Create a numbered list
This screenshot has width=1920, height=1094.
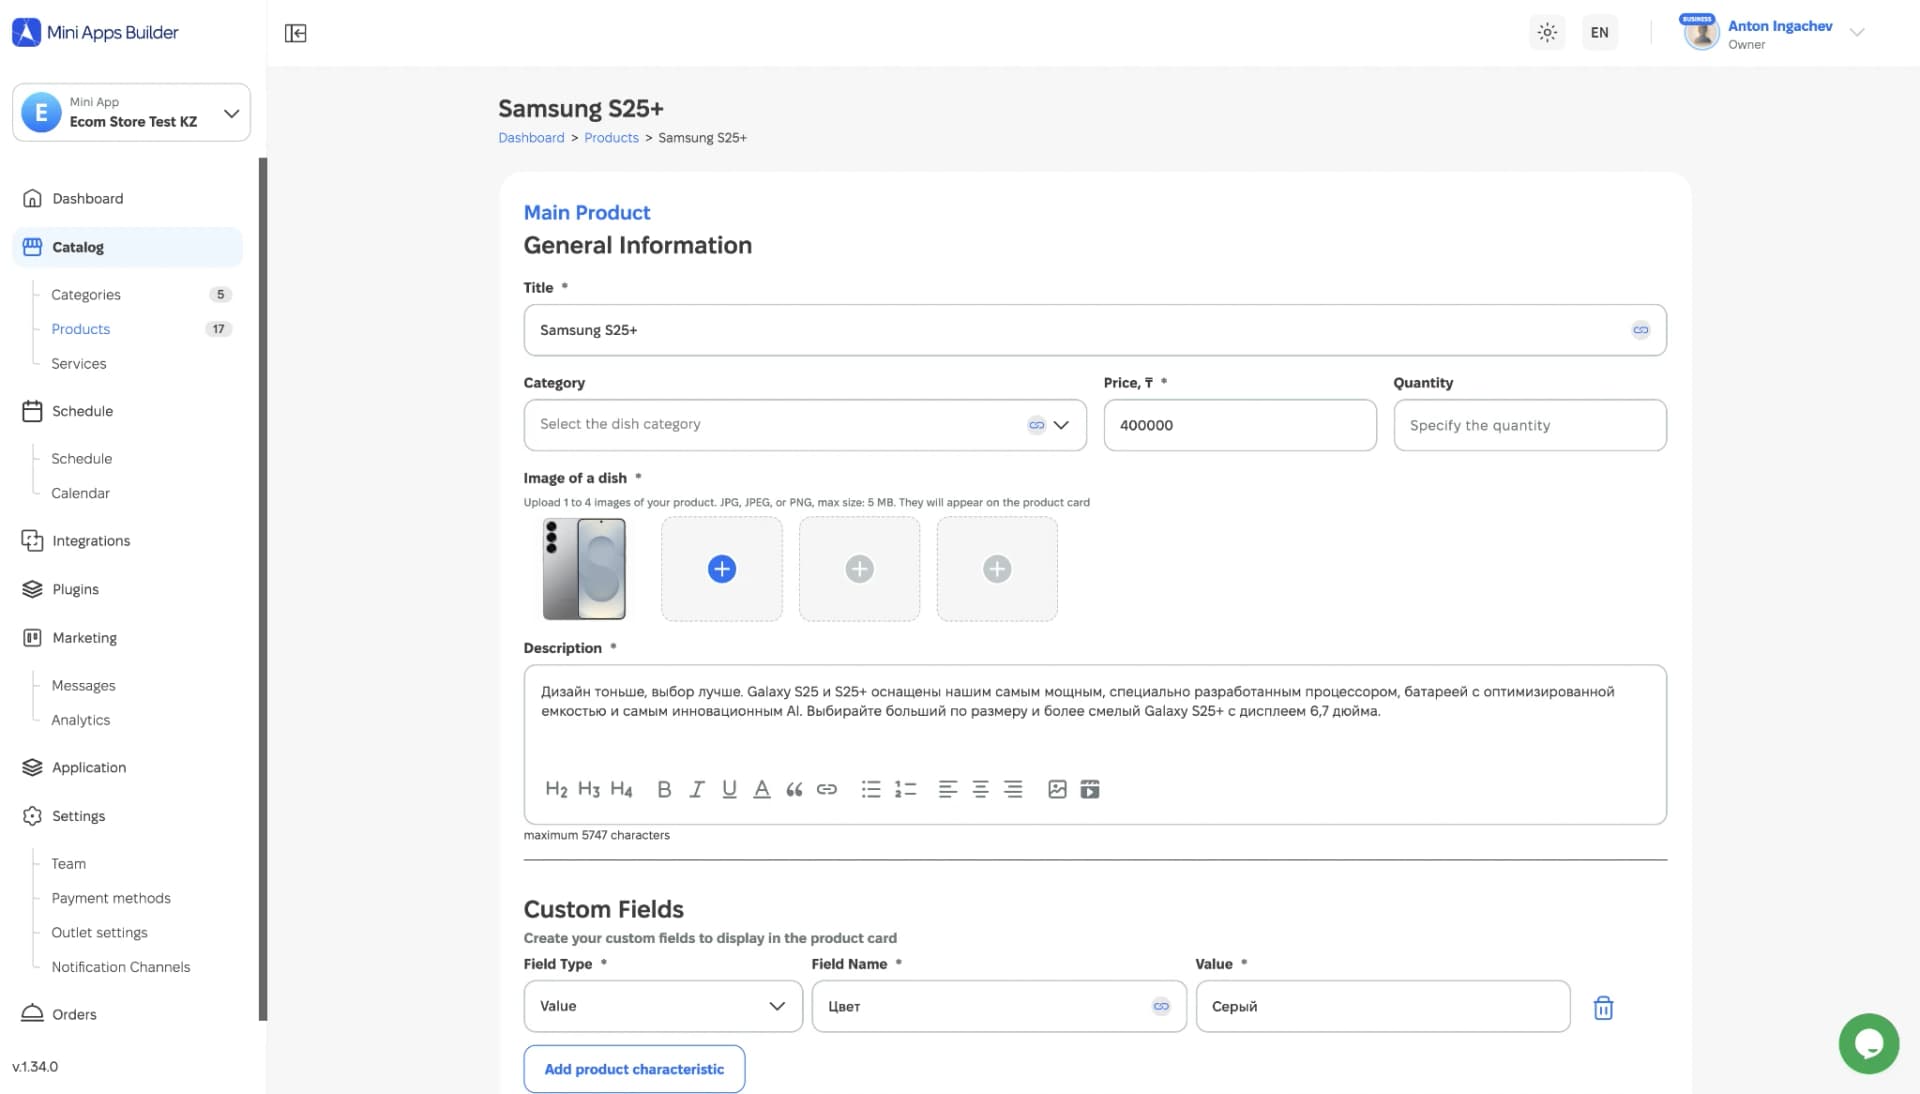tap(905, 789)
